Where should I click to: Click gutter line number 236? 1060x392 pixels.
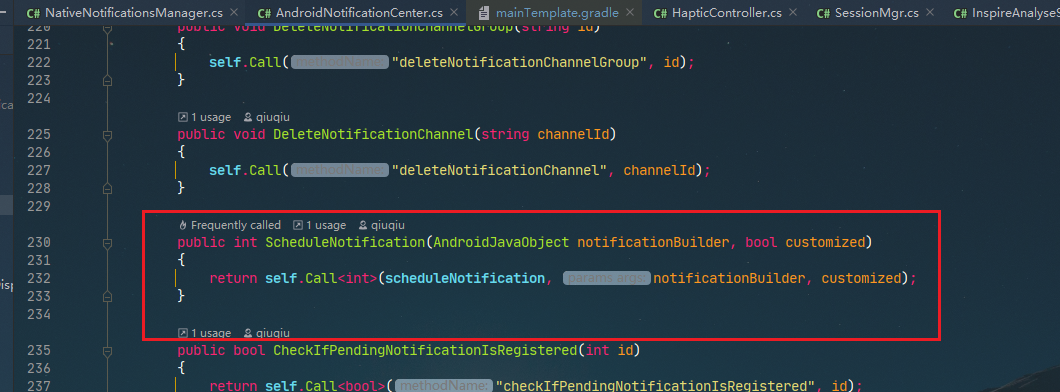[x=39, y=368]
